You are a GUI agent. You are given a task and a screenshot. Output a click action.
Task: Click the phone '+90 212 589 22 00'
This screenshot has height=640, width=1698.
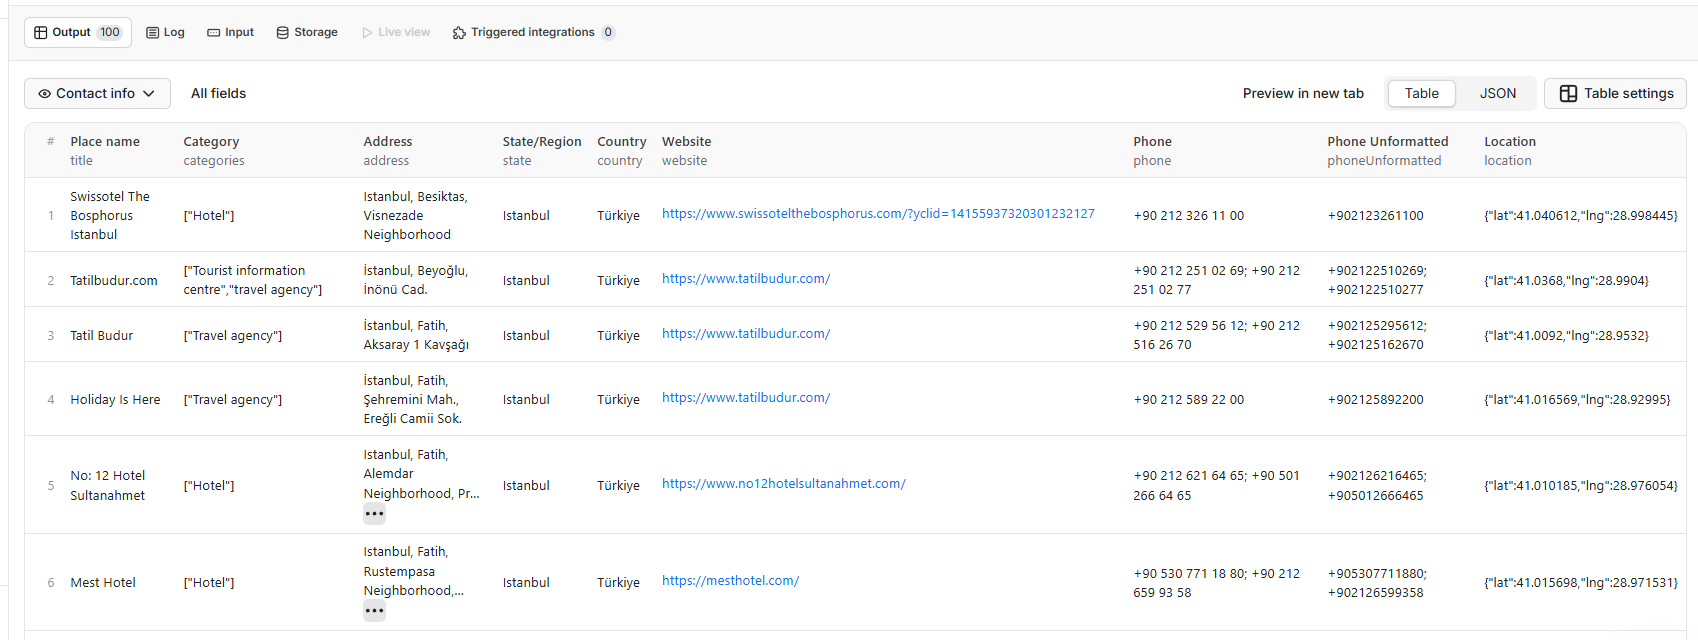click(x=1189, y=400)
